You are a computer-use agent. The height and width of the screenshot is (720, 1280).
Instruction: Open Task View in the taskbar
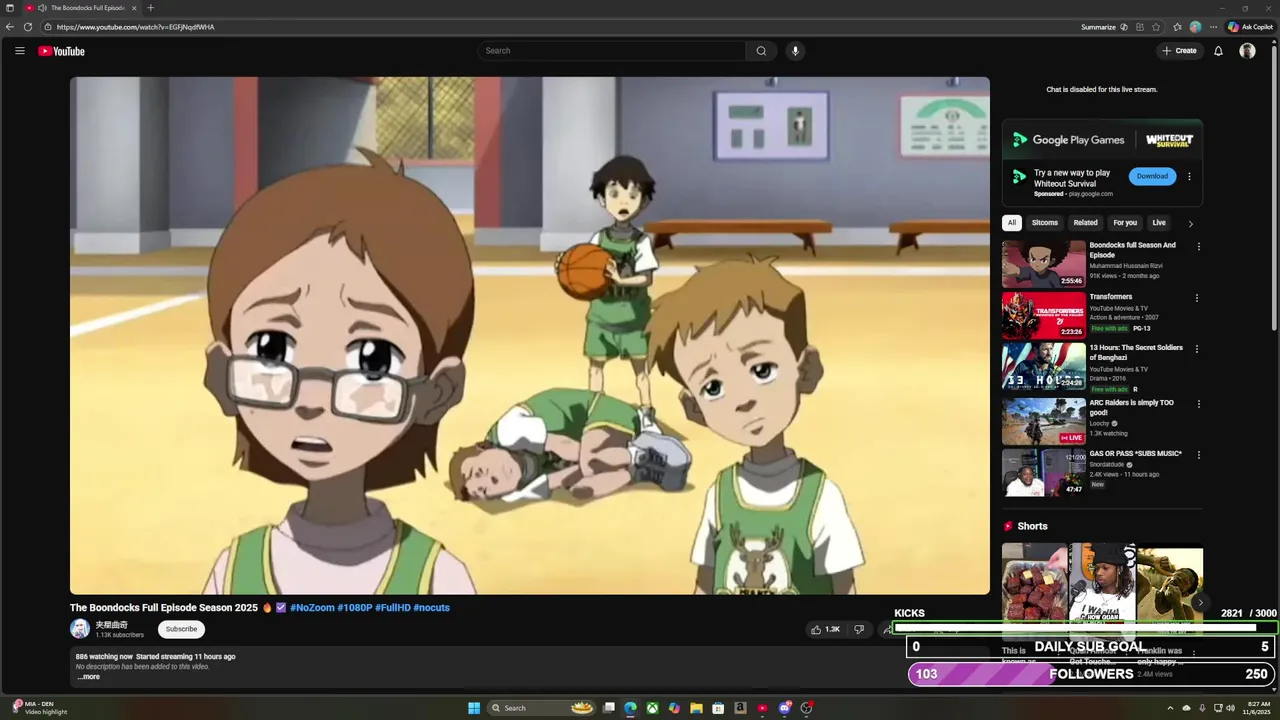point(608,708)
